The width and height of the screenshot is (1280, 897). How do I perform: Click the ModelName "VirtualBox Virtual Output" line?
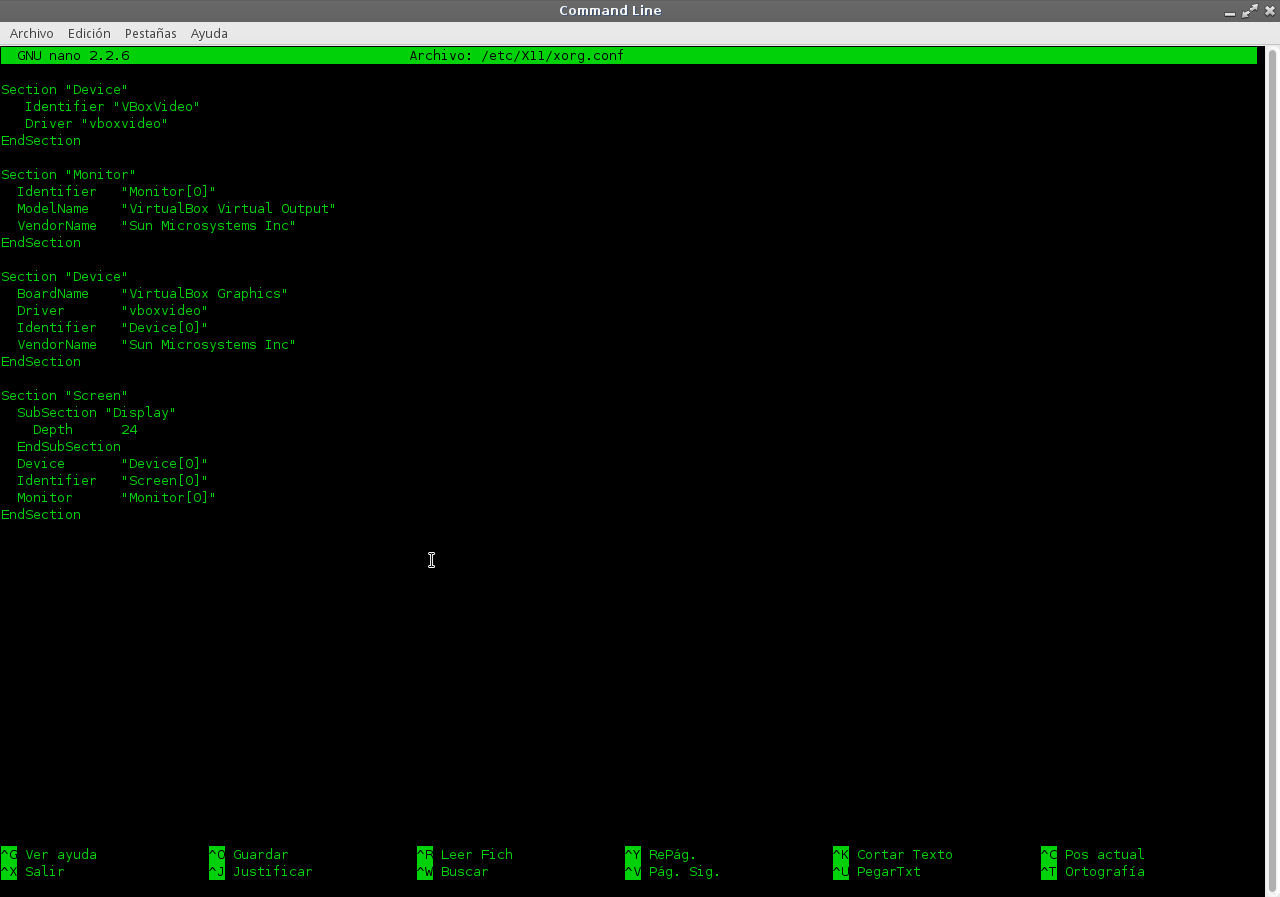tap(177, 208)
